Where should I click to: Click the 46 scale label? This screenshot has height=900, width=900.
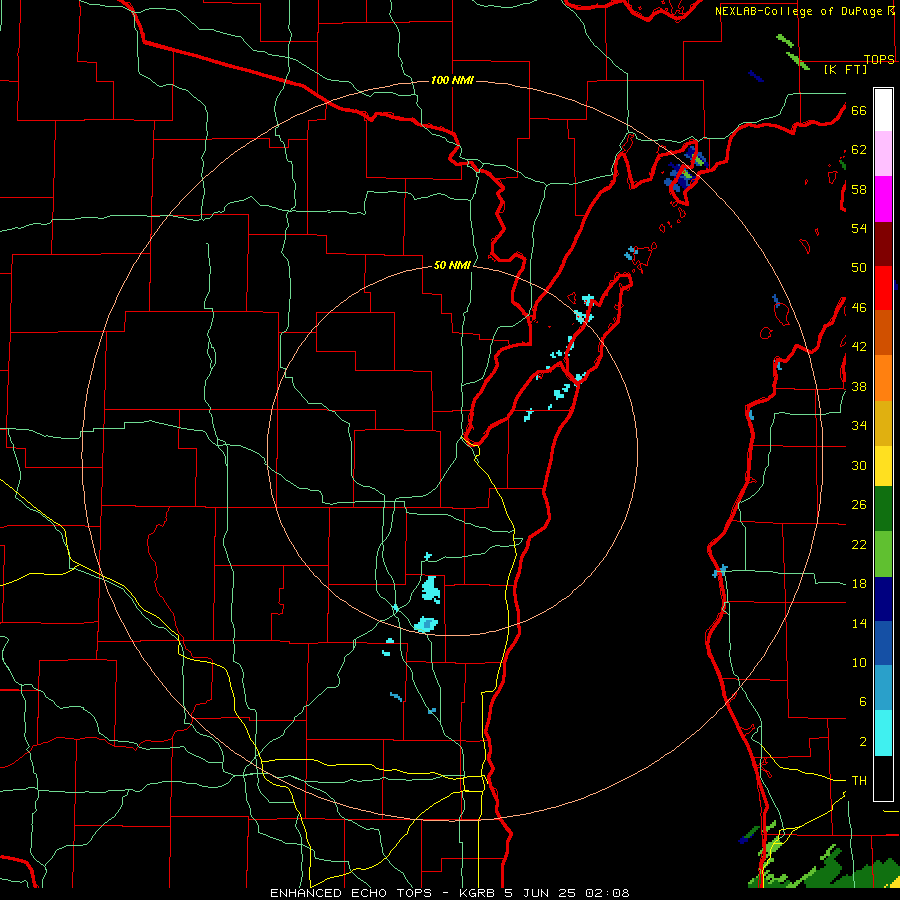click(859, 308)
